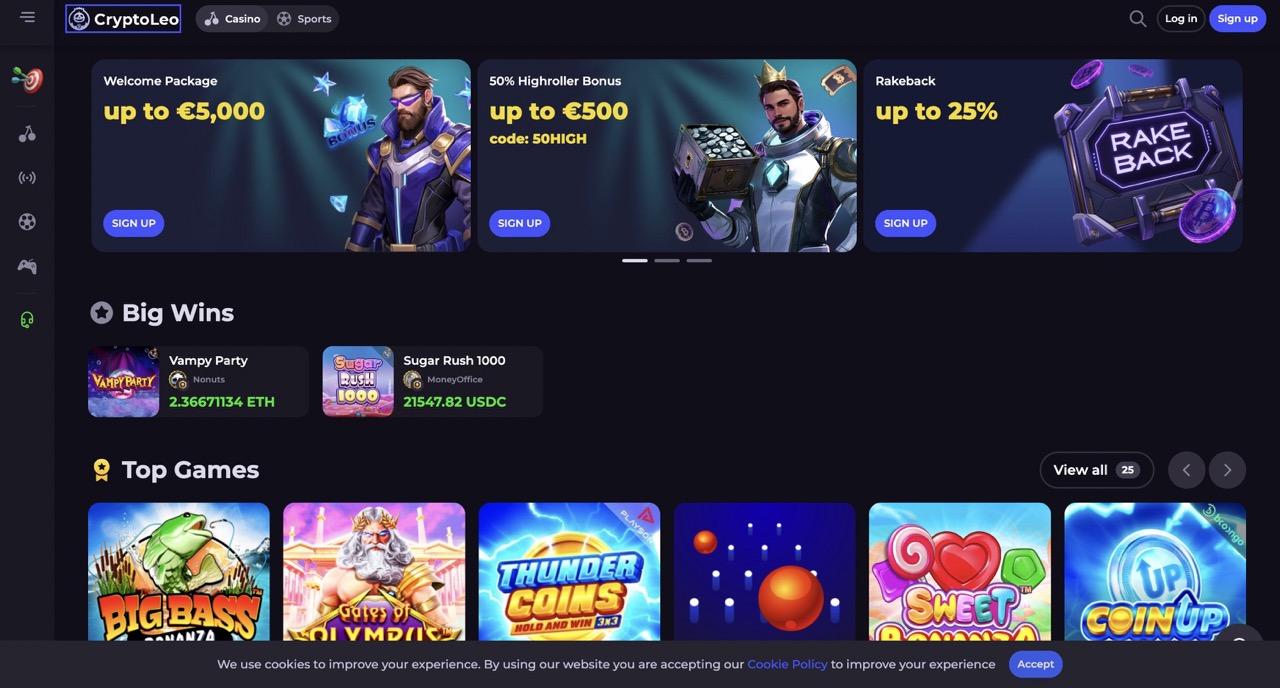Switch to the Sports tab
The image size is (1280, 688).
304,19
